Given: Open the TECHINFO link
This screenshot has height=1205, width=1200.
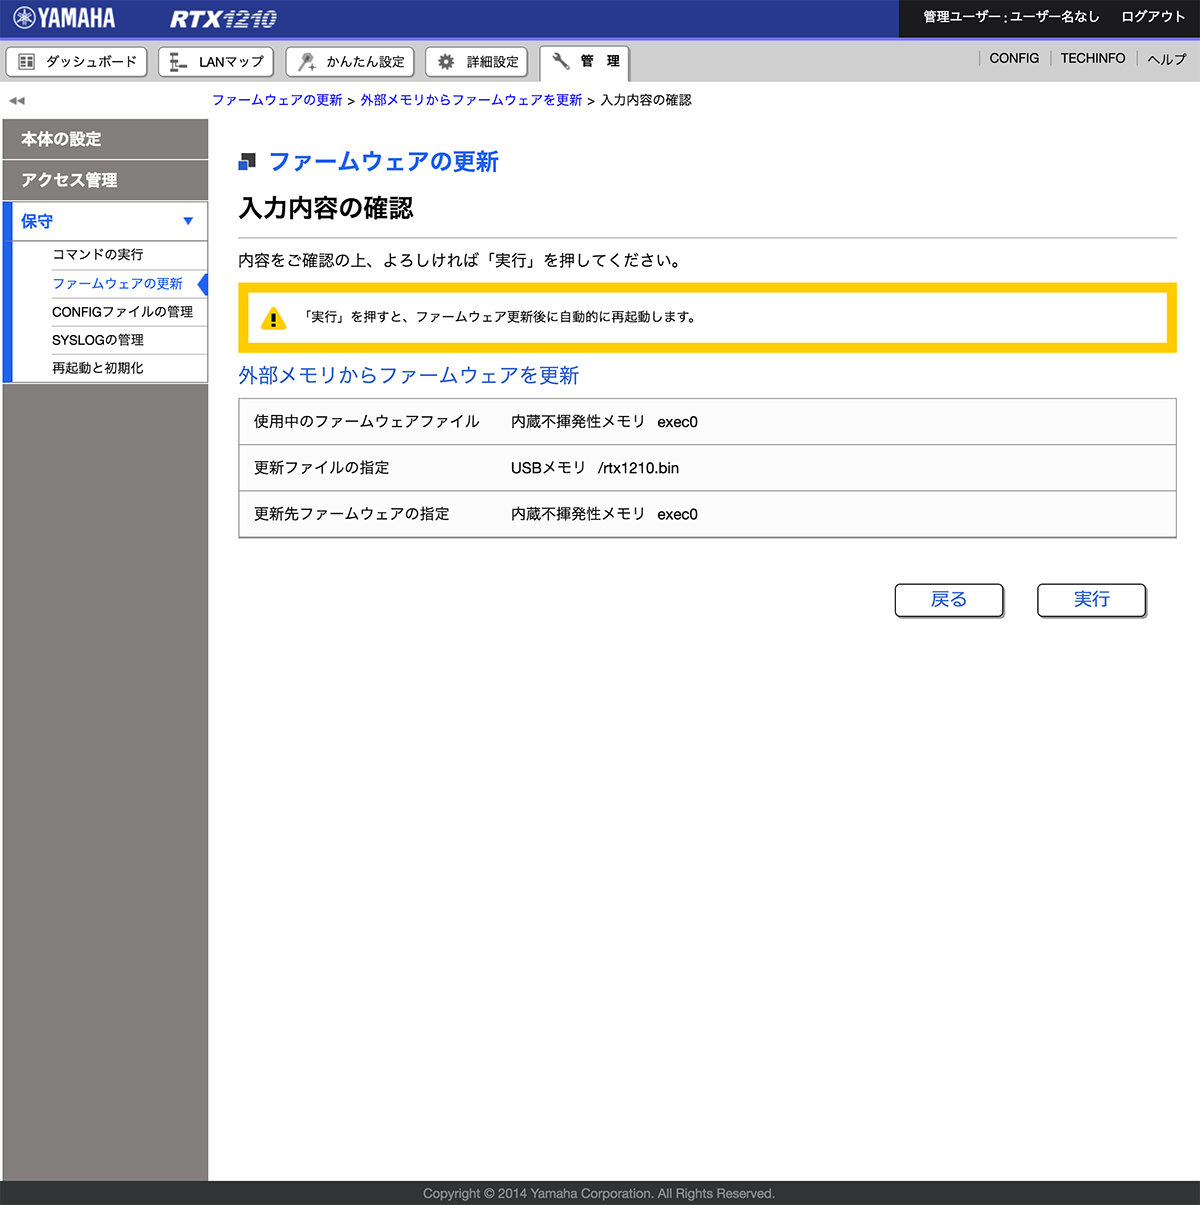Looking at the screenshot, I should [1093, 58].
